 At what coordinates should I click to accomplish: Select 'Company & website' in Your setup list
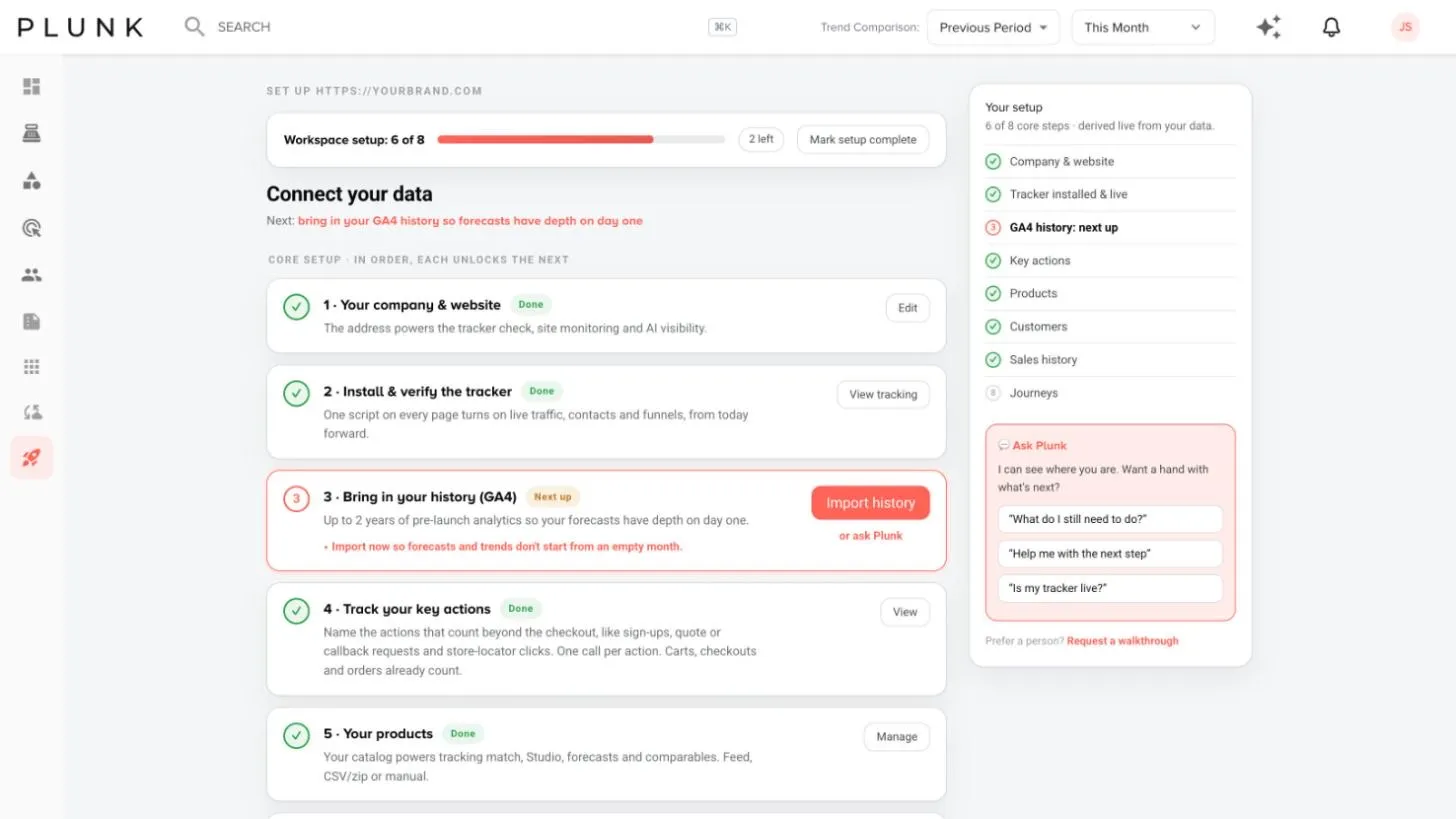(1110, 161)
